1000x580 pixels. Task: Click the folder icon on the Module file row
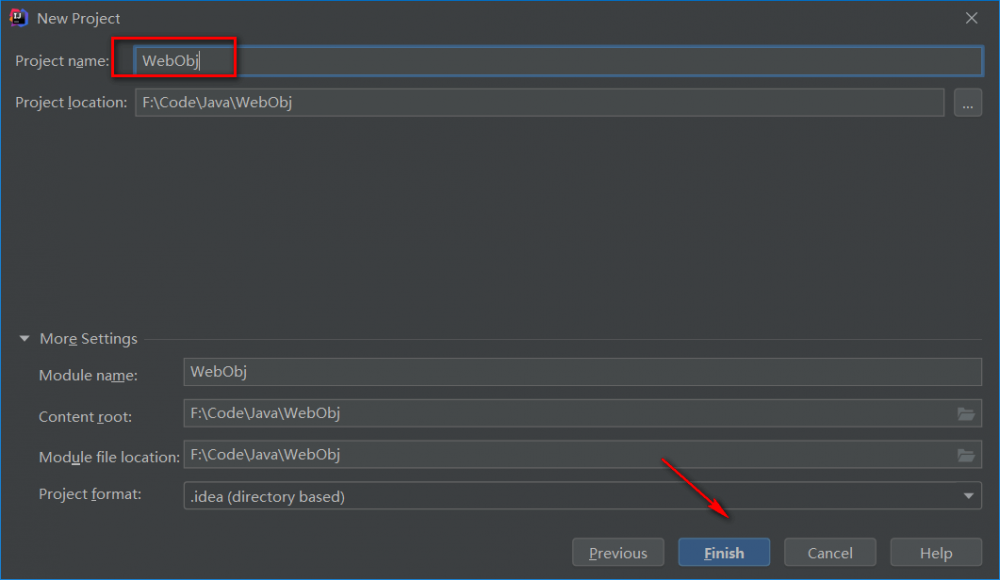966,454
